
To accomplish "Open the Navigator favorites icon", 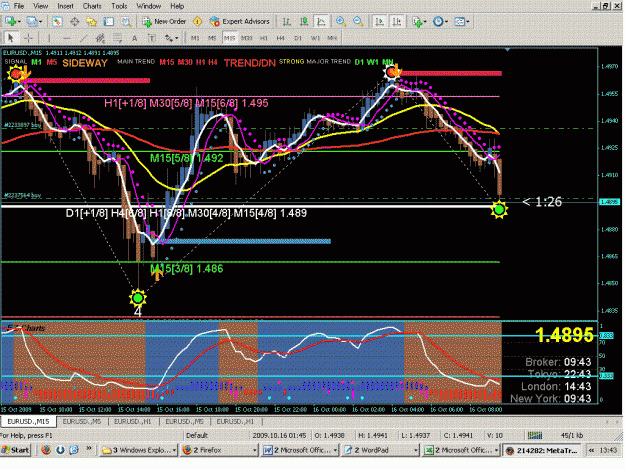I will 91,22.
